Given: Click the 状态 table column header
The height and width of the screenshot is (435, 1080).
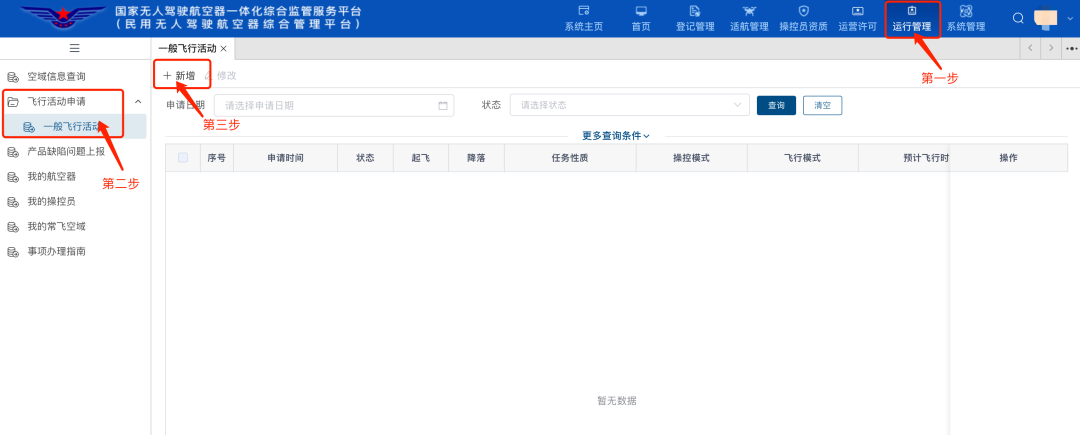Looking at the screenshot, I should click(x=365, y=158).
